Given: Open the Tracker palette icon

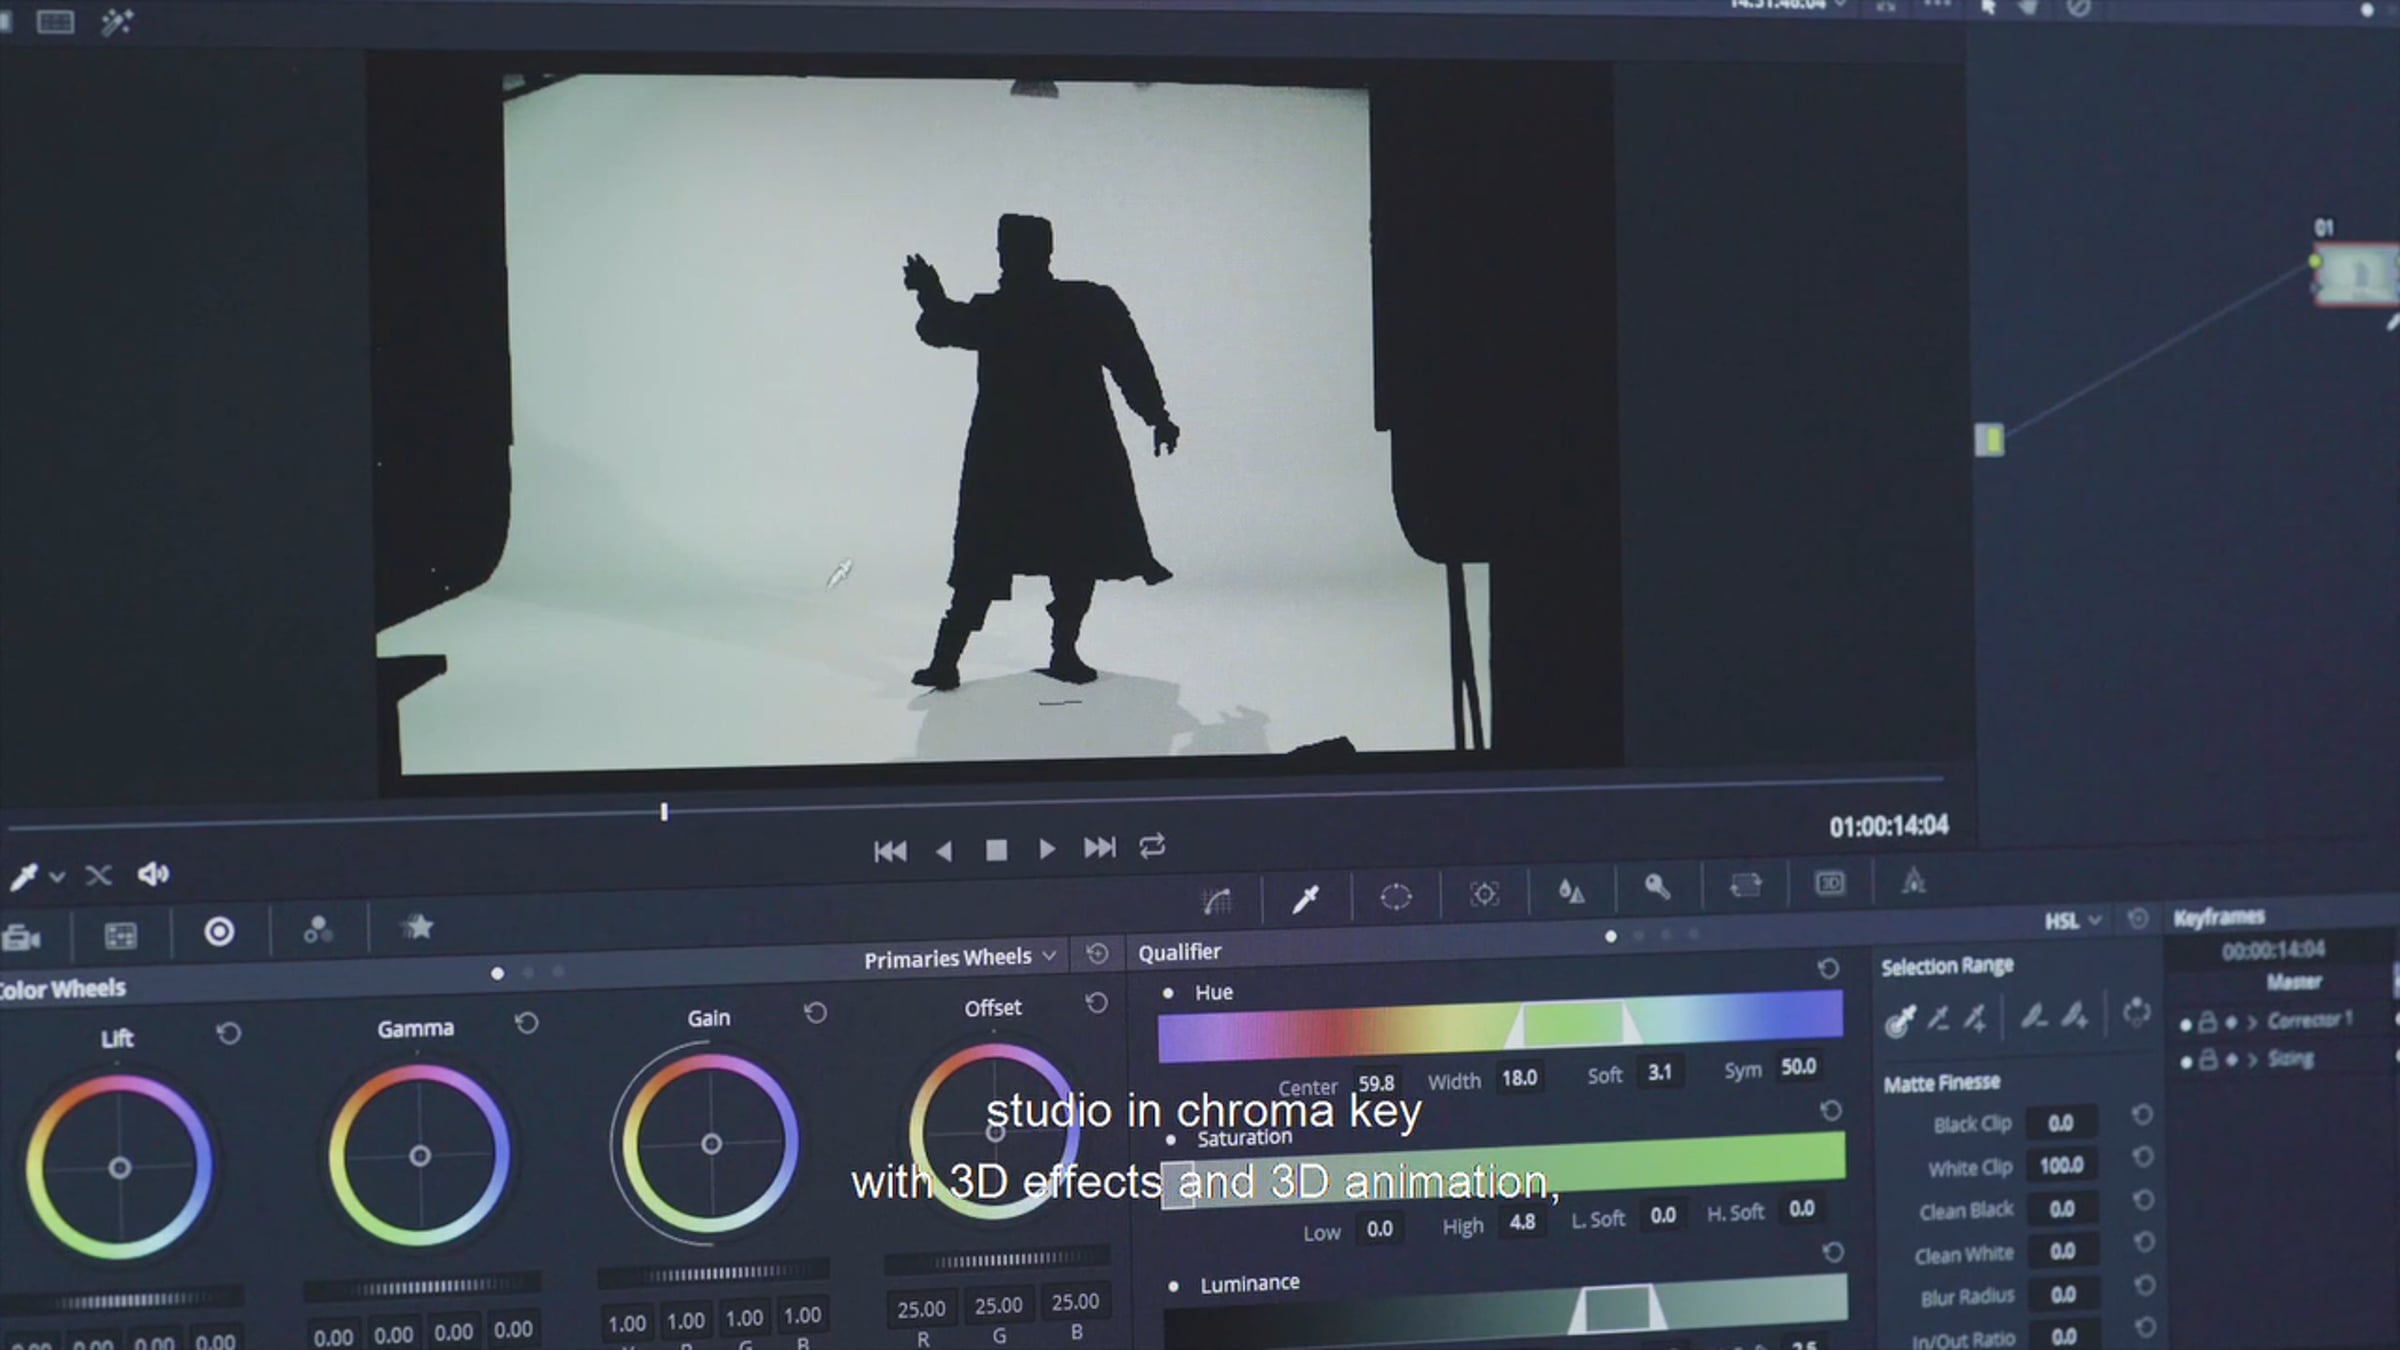Looking at the screenshot, I should pyautogui.click(x=1484, y=893).
